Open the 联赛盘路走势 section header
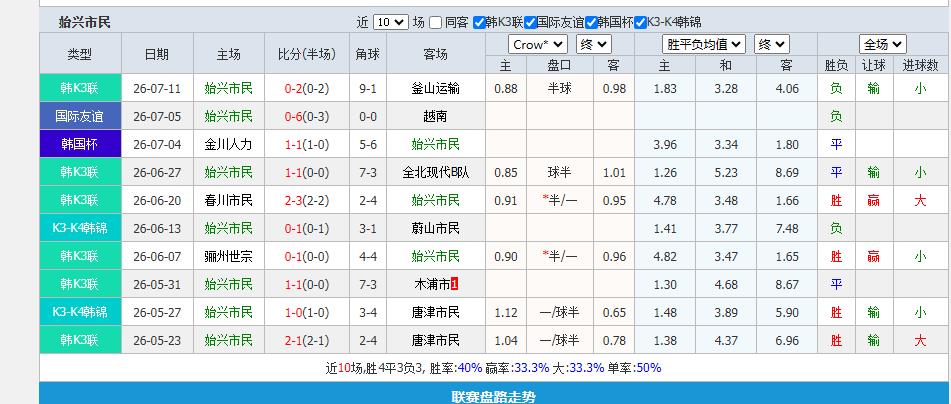The image size is (951, 404). pos(494,397)
